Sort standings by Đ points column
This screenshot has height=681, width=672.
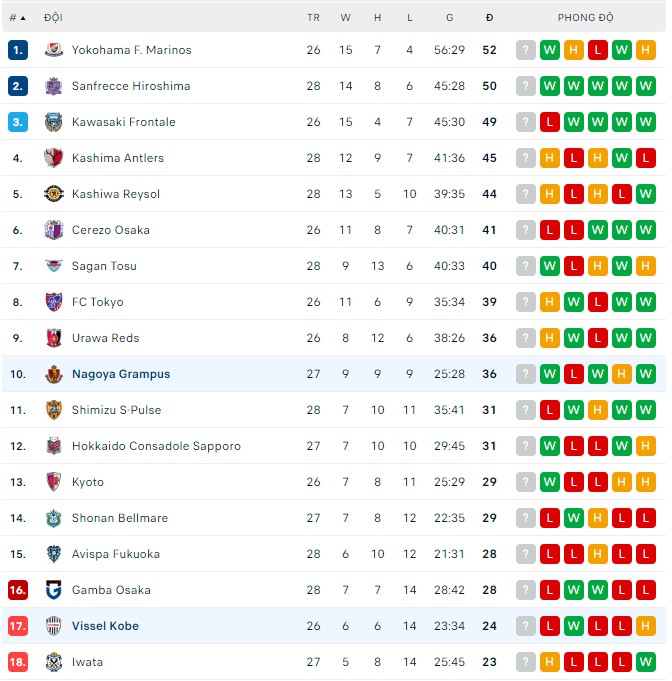tap(489, 18)
